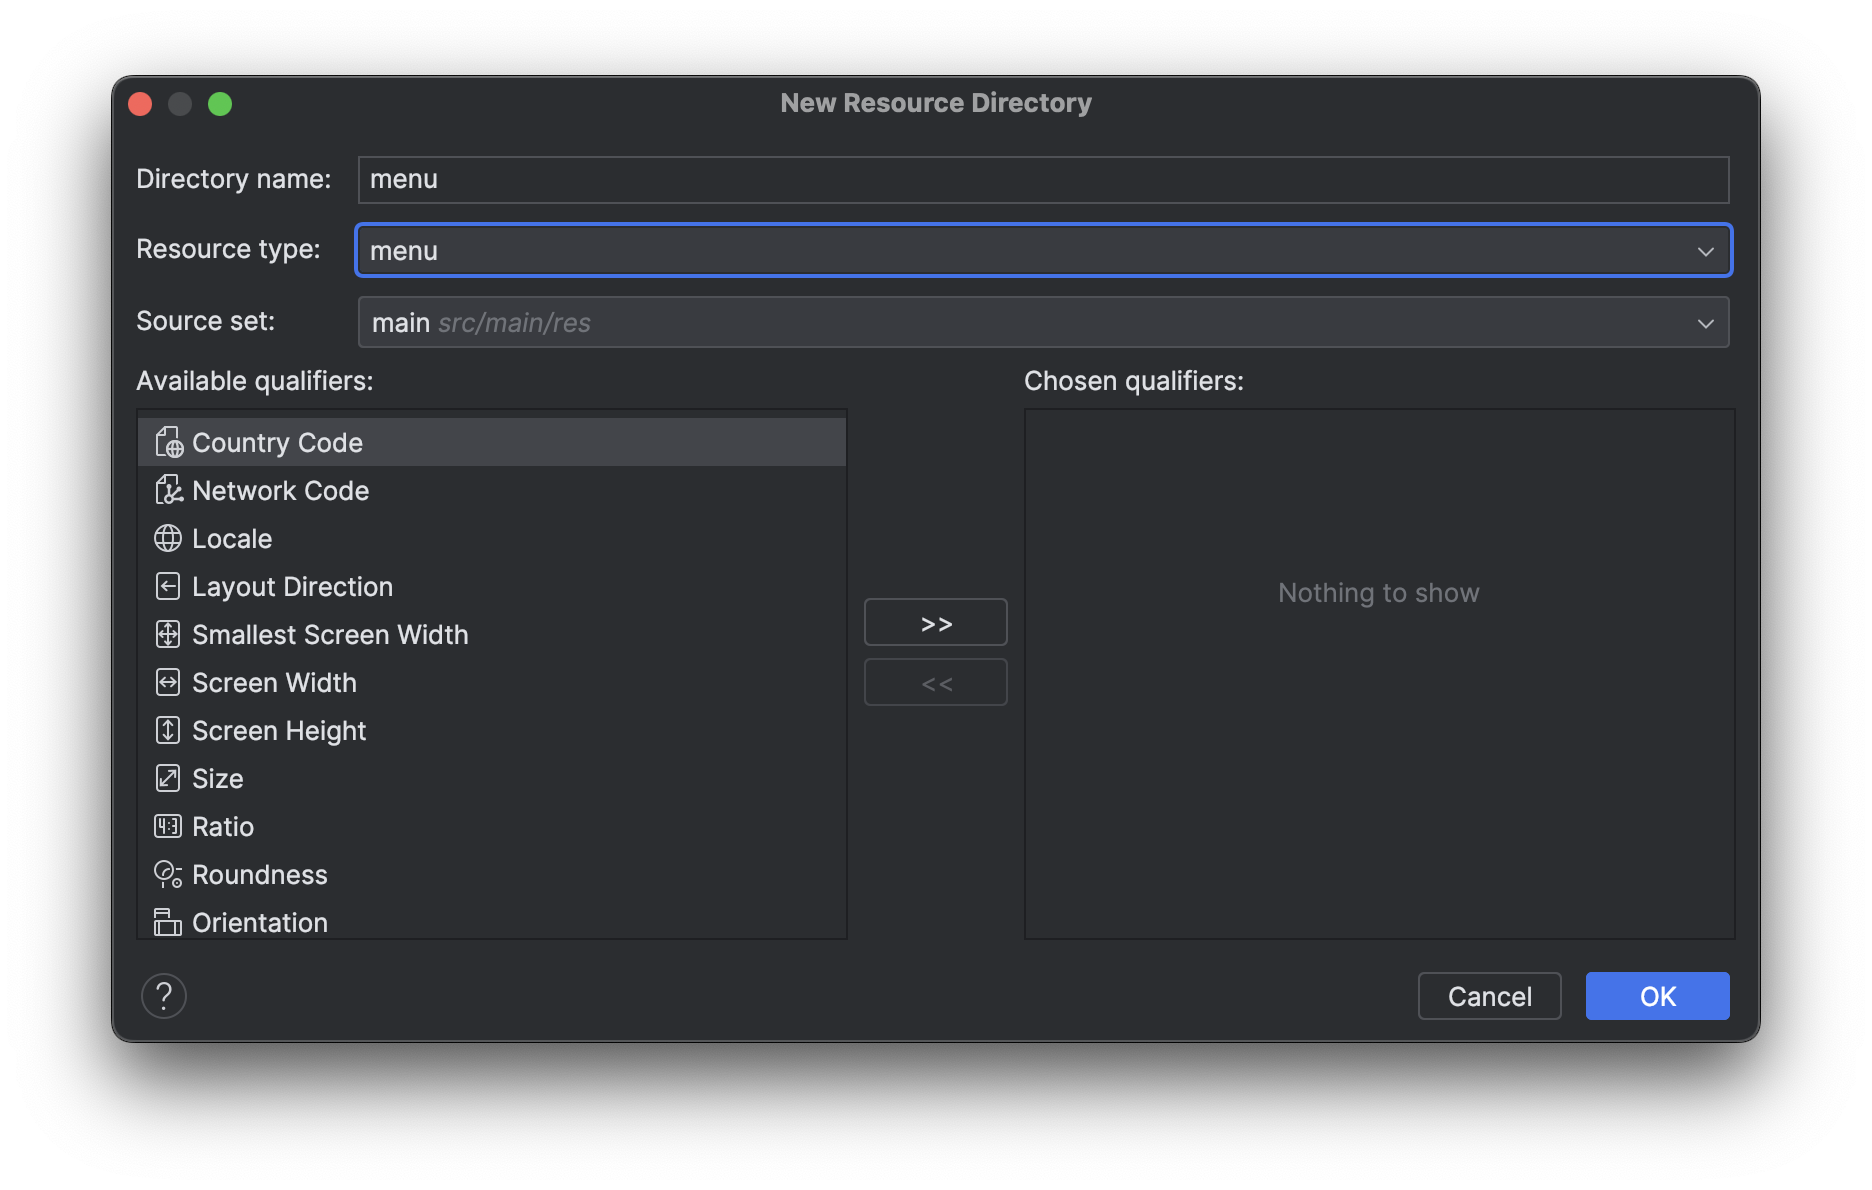
Task: Click the Locale globe icon
Action: pyautogui.click(x=168, y=538)
